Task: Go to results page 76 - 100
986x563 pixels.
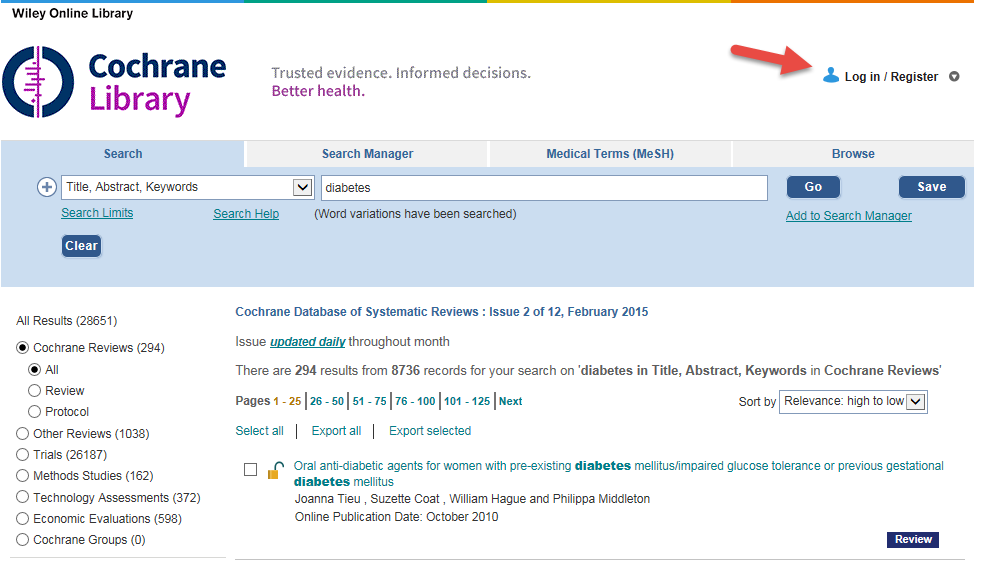Action: pos(415,401)
